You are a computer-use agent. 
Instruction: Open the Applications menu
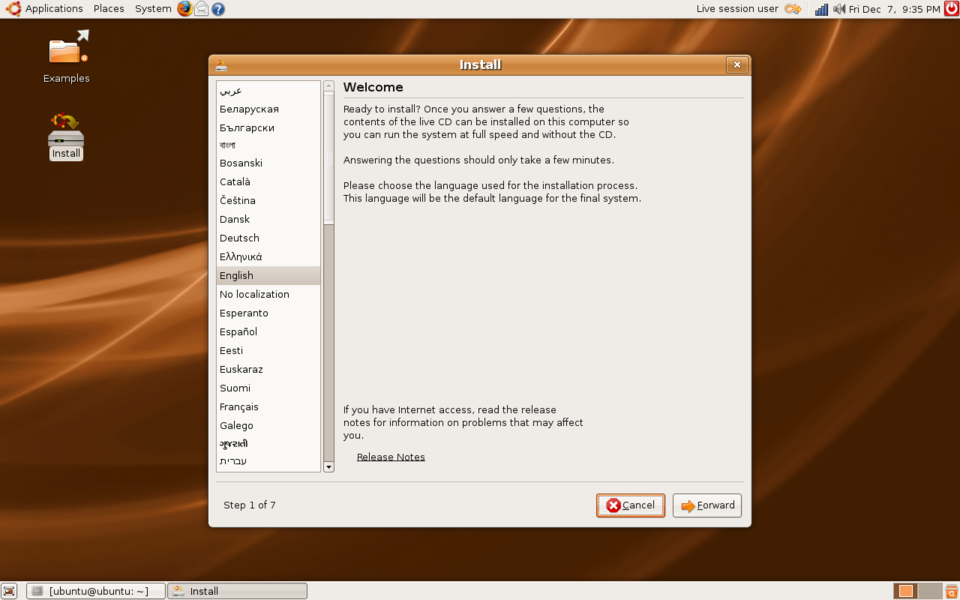click(x=54, y=9)
